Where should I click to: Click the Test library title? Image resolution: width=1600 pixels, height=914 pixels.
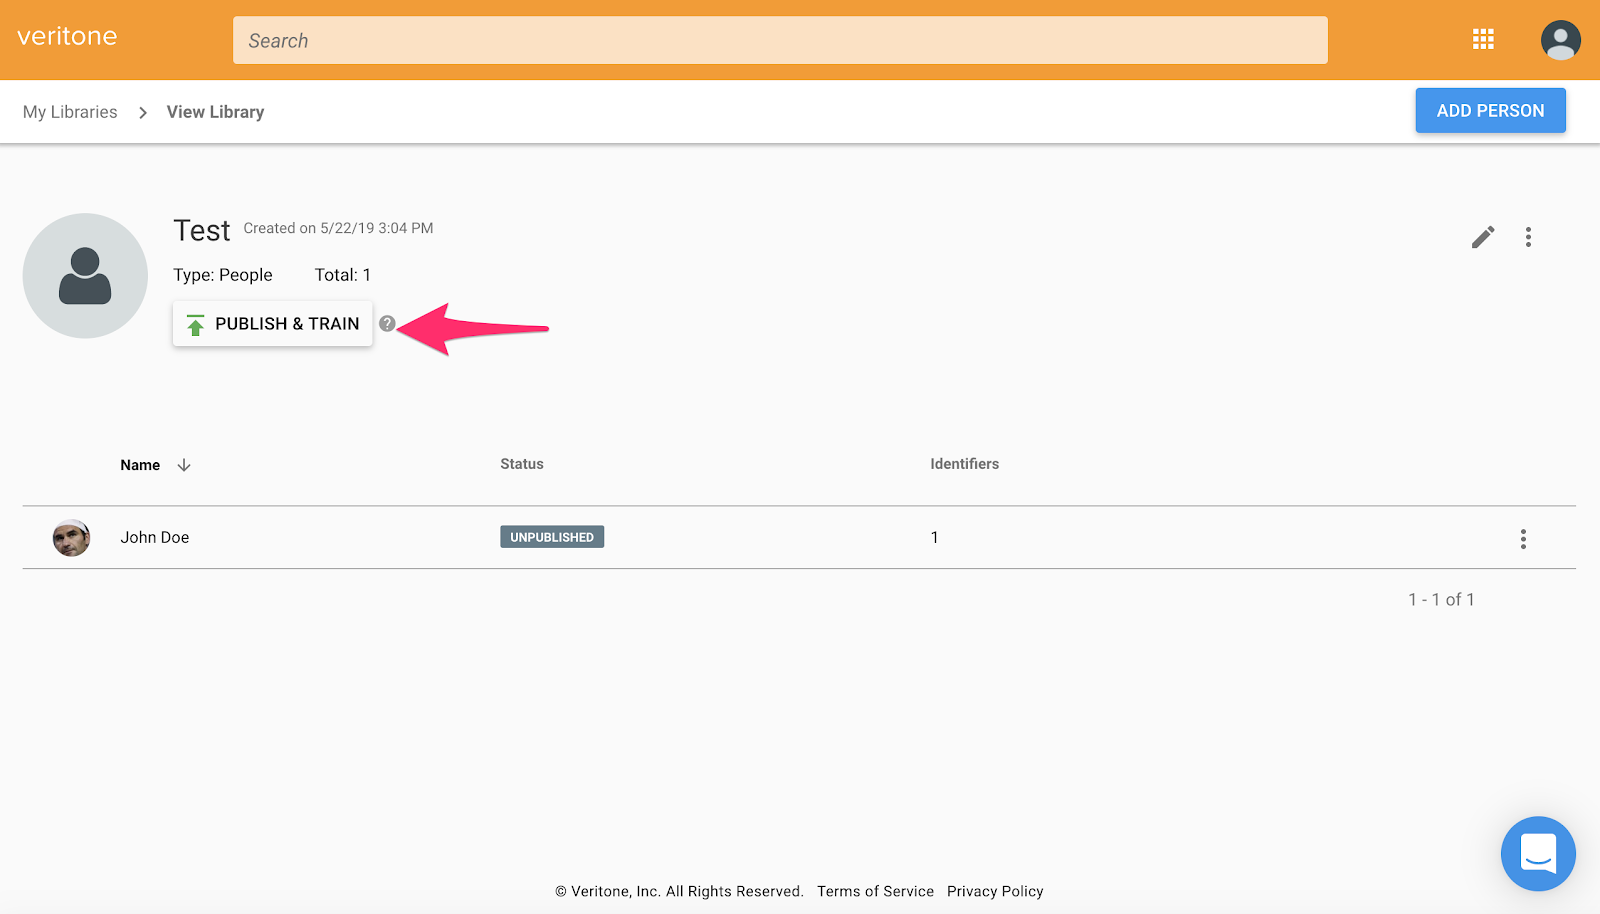coord(202,231)
